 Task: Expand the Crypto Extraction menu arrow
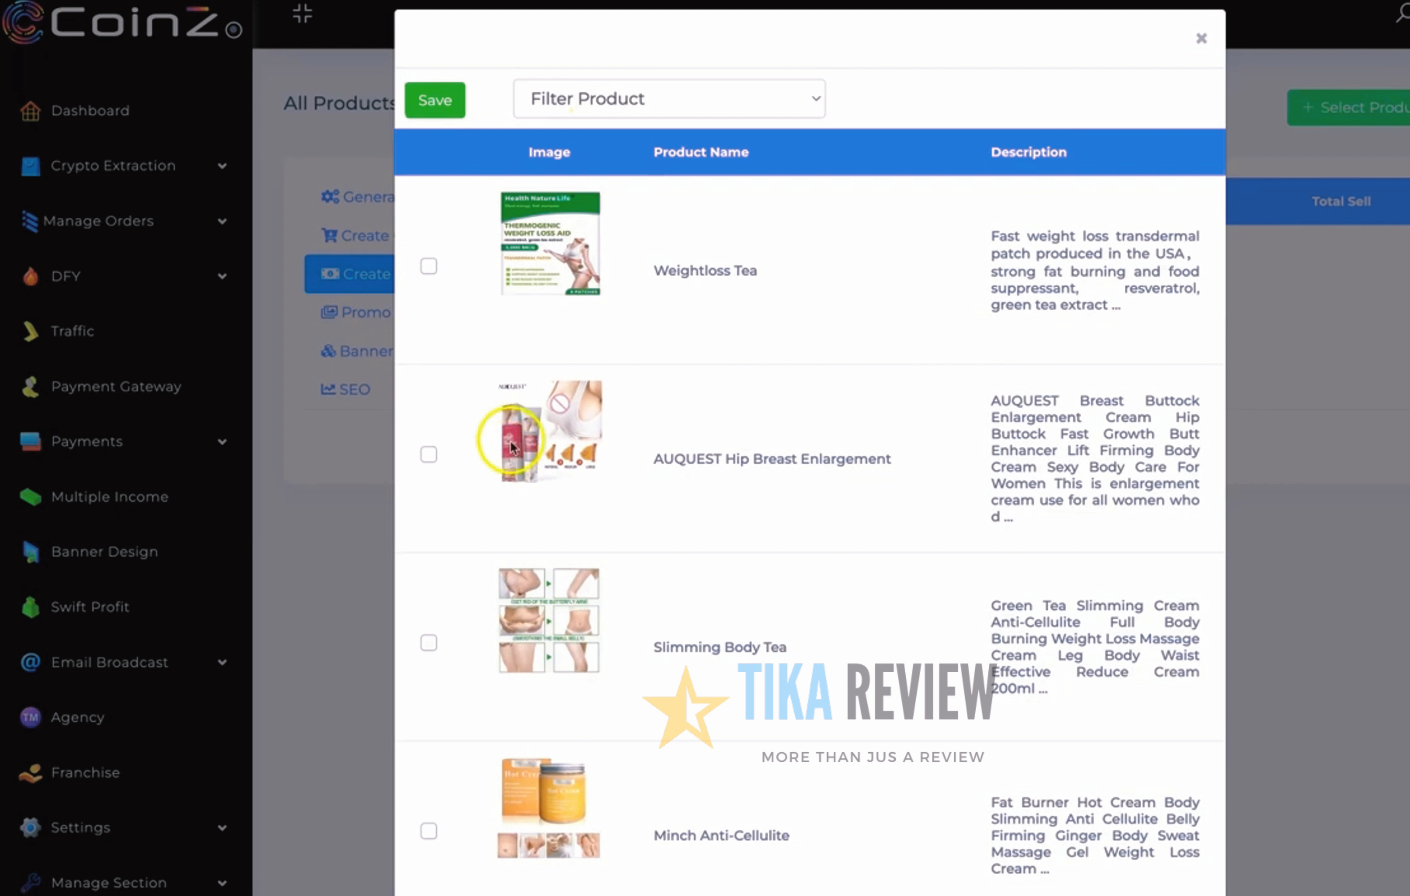pos(222,166)
